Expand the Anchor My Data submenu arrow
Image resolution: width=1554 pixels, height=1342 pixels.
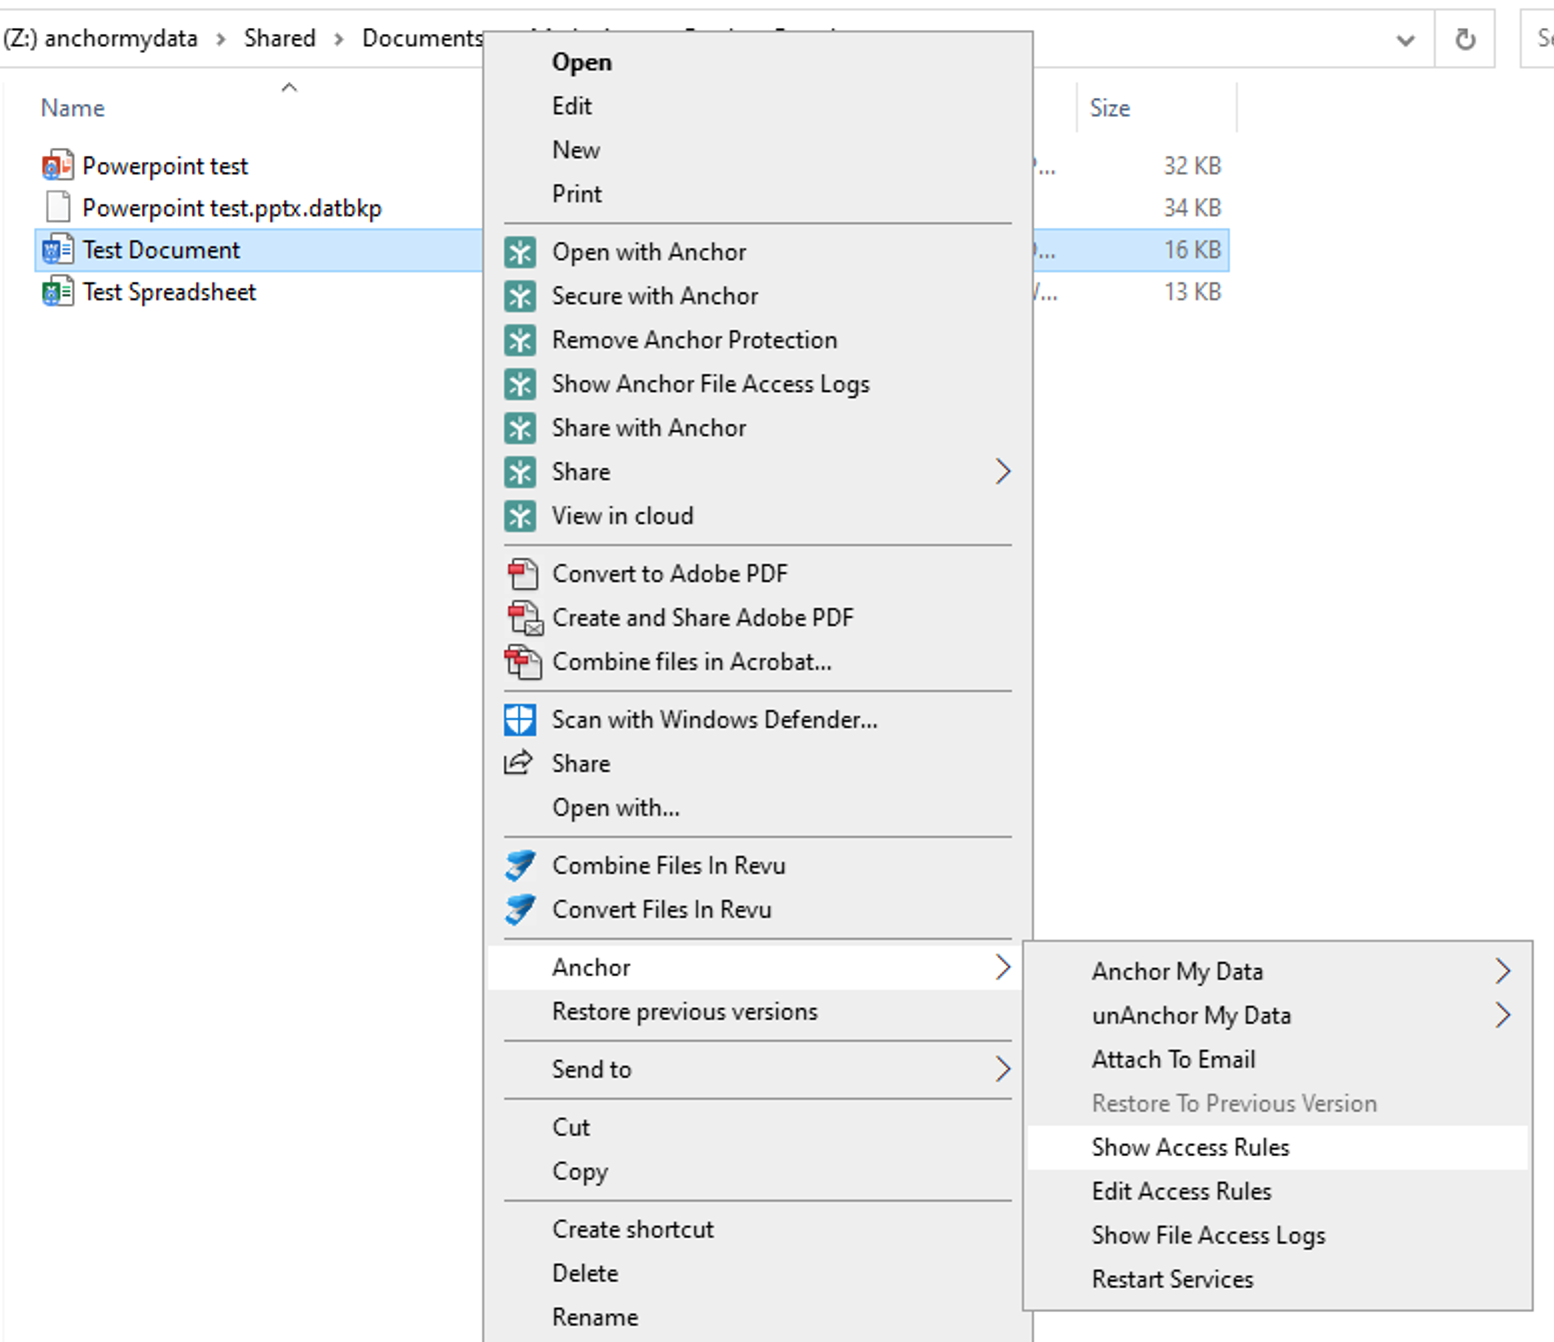click(1503, 971)
